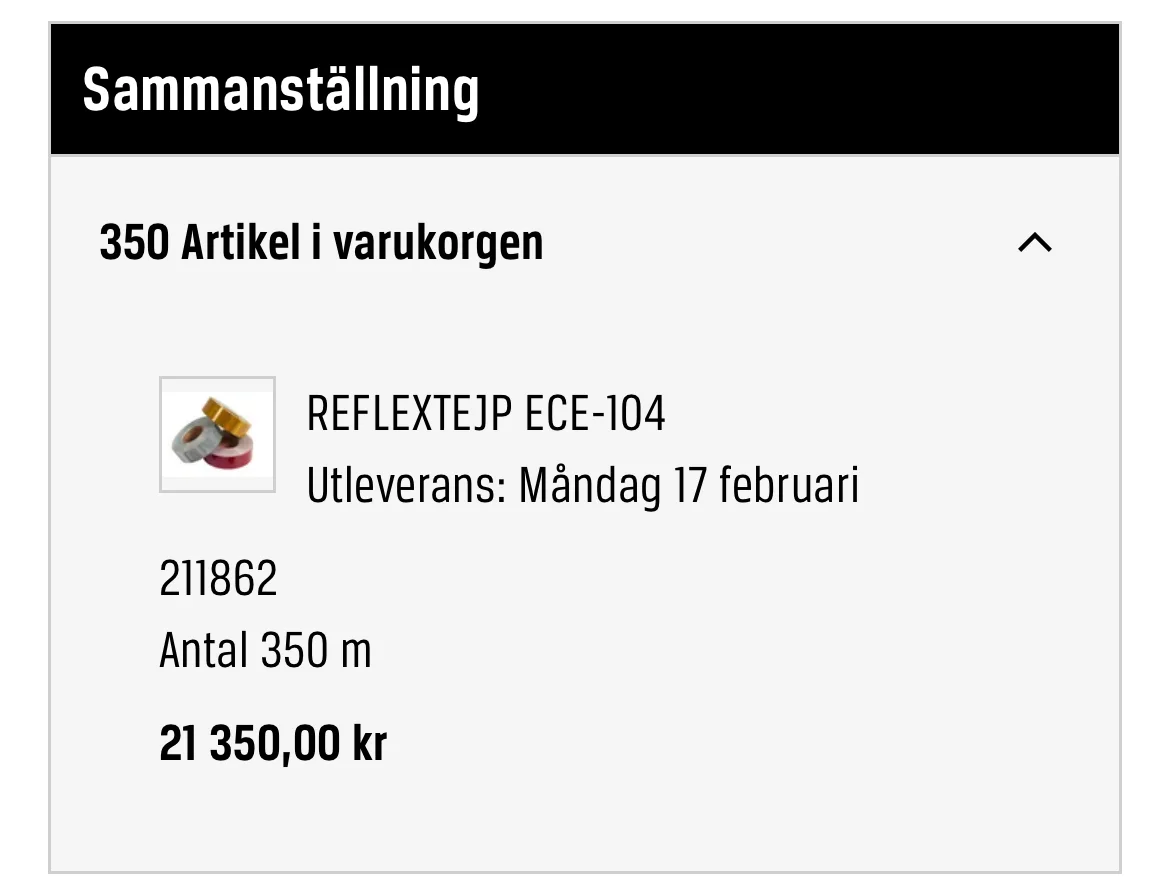Viewport: 1170px width, 893px height.
Task: Click the gold tape roll in thumbnail
Action: (x=227, y=415)
